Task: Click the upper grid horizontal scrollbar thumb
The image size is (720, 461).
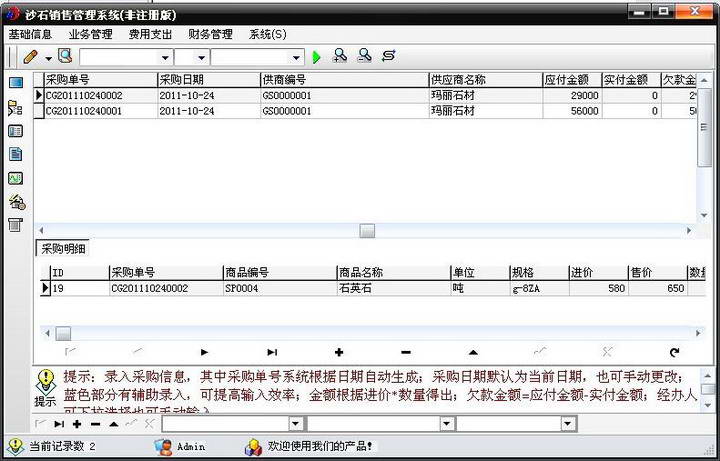Action: point(367,230)
